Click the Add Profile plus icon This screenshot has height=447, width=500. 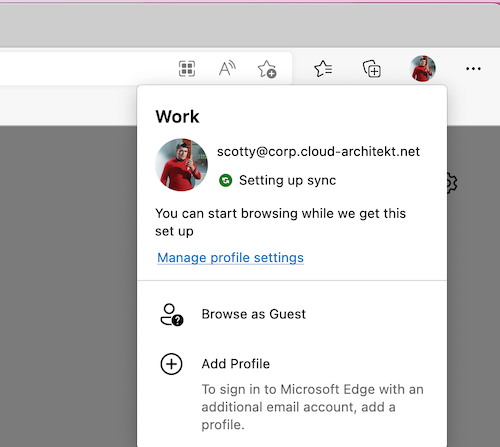coord(171,364)
